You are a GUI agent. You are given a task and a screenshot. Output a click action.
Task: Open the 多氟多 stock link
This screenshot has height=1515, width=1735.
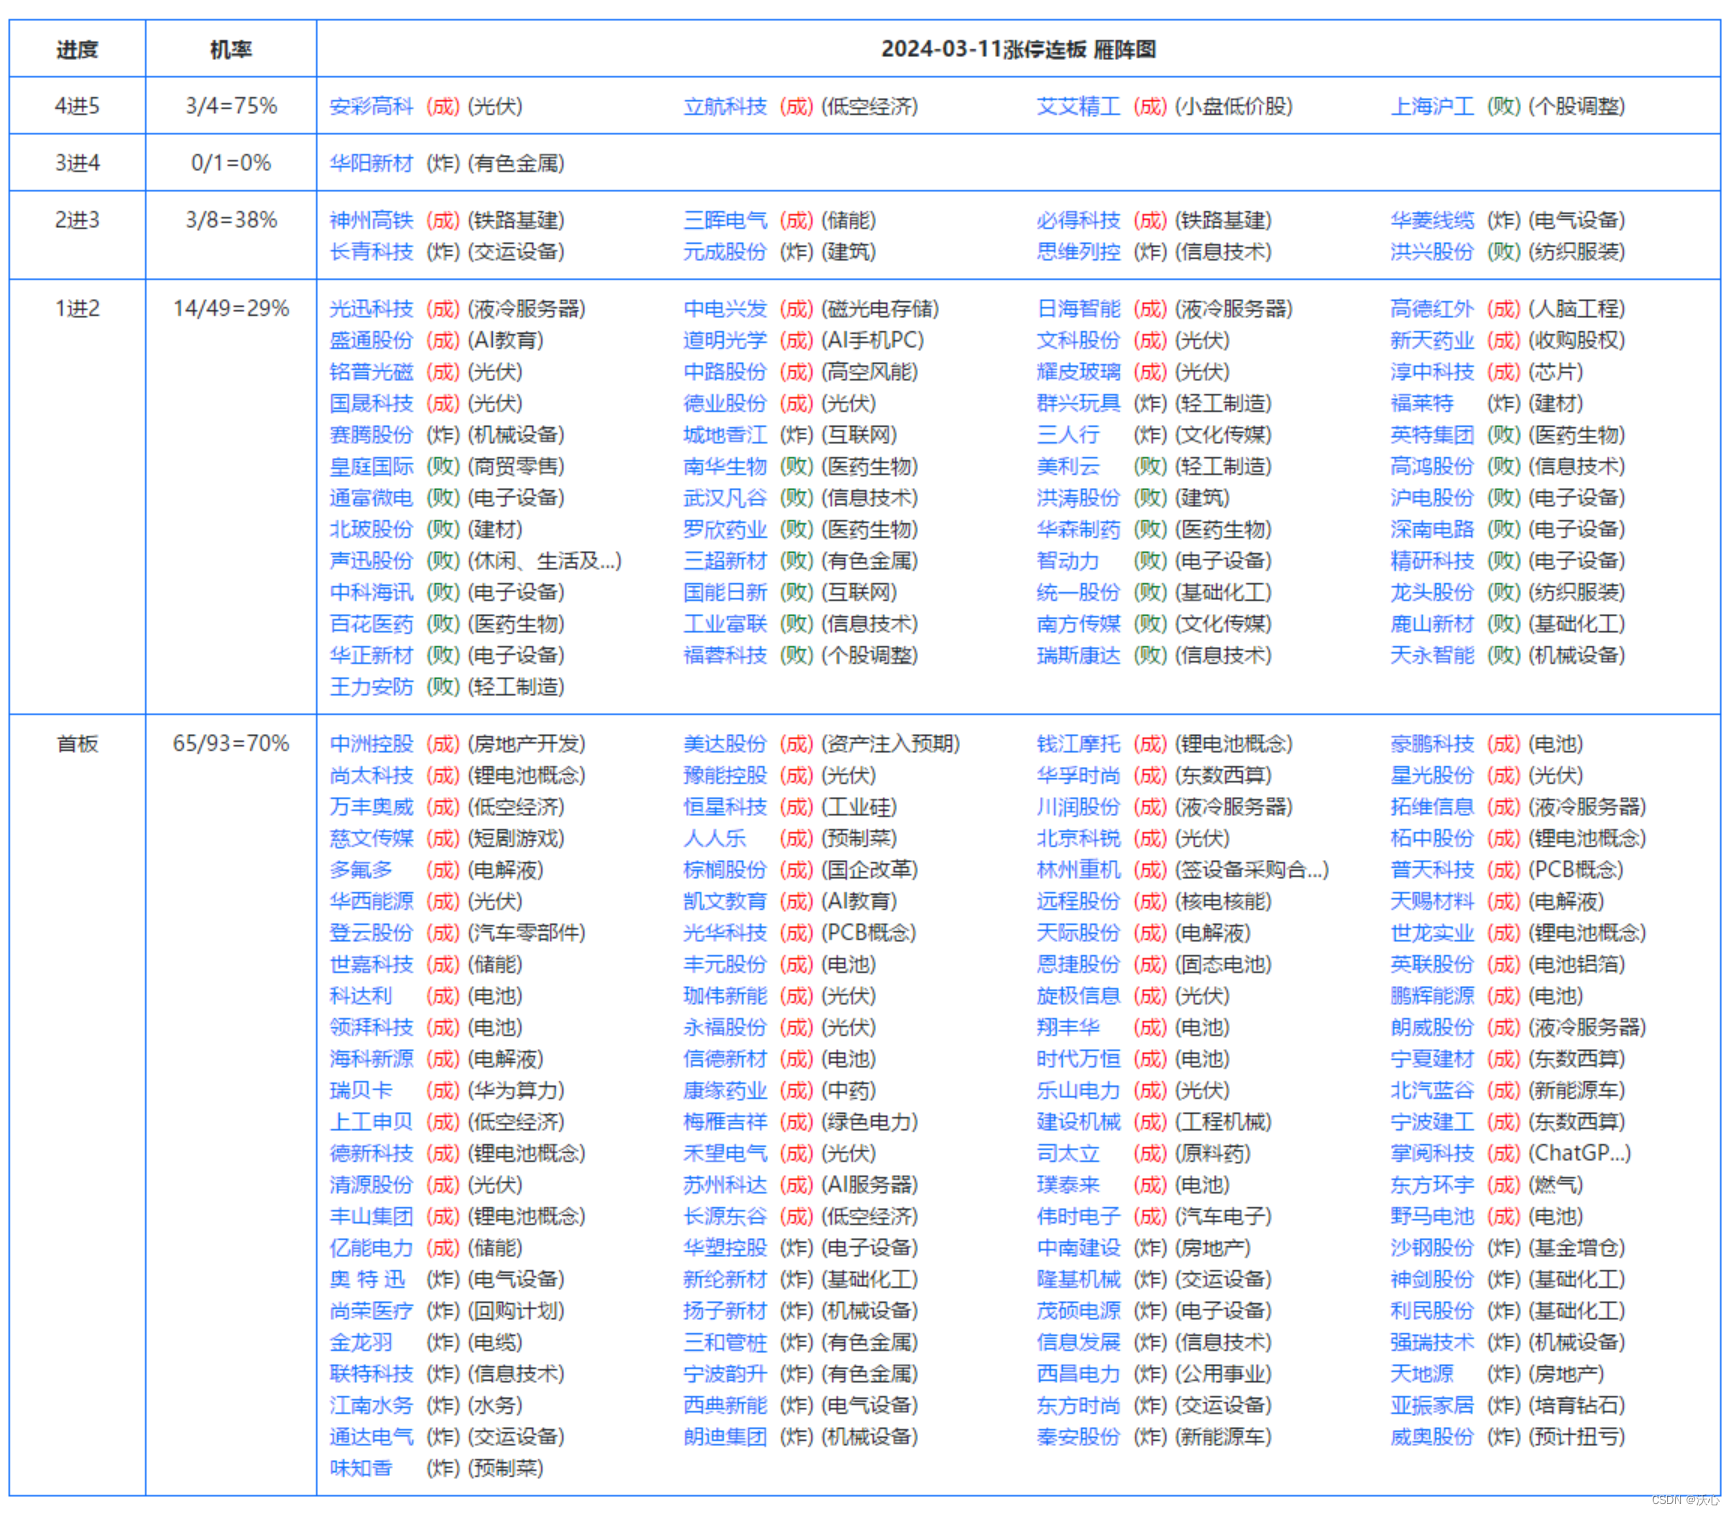tap(361, 870)
